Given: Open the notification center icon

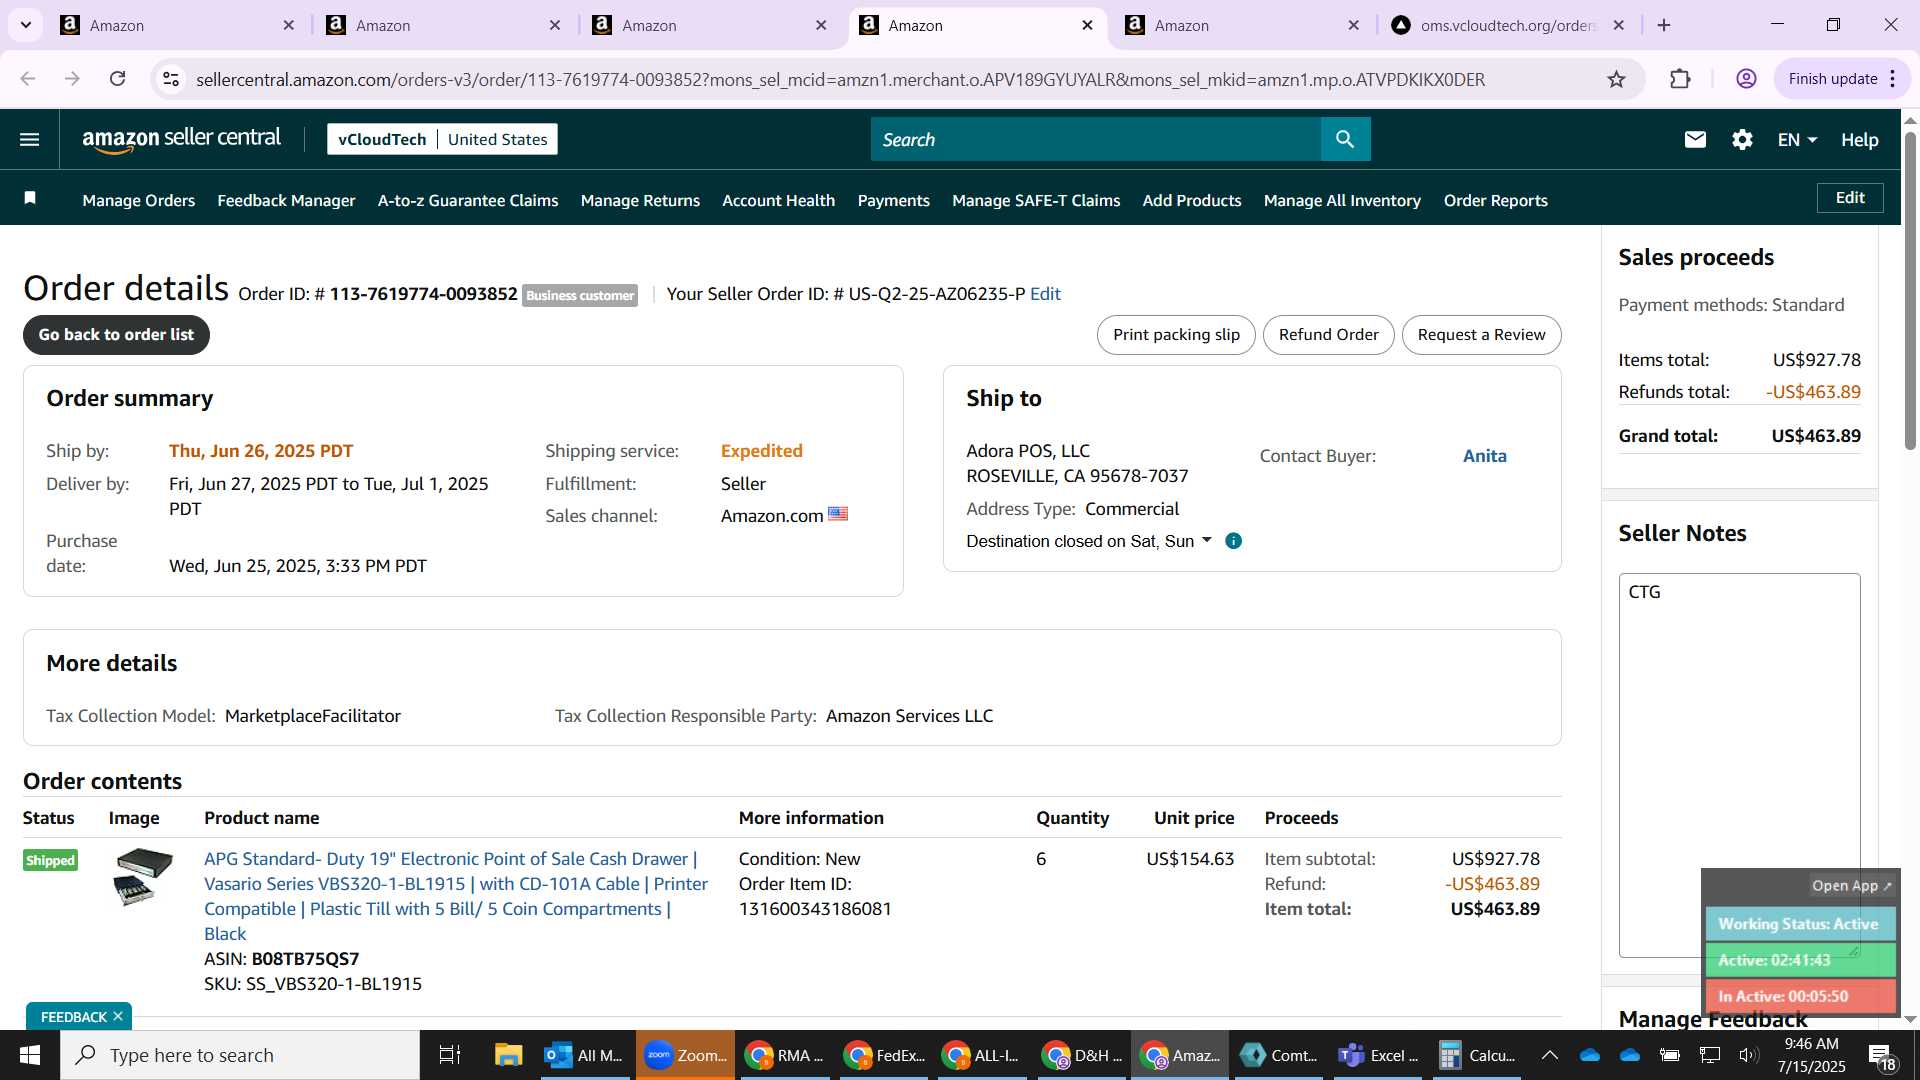Looking at the screenshot, I should click(1880, 1055).
